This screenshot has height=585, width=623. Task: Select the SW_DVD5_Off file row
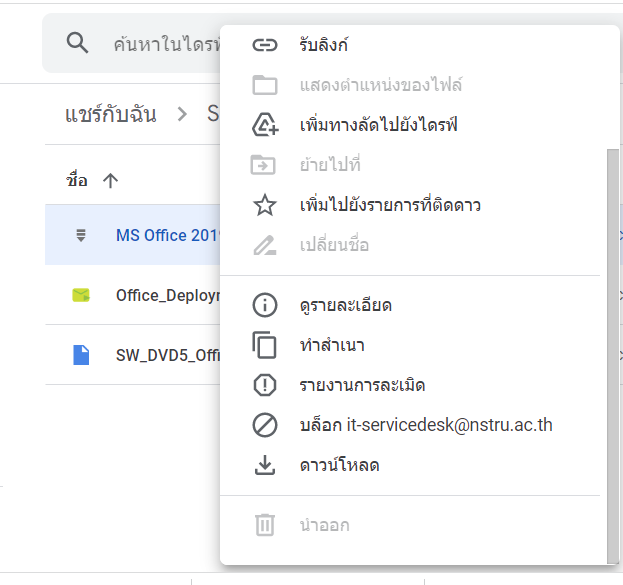132,355
